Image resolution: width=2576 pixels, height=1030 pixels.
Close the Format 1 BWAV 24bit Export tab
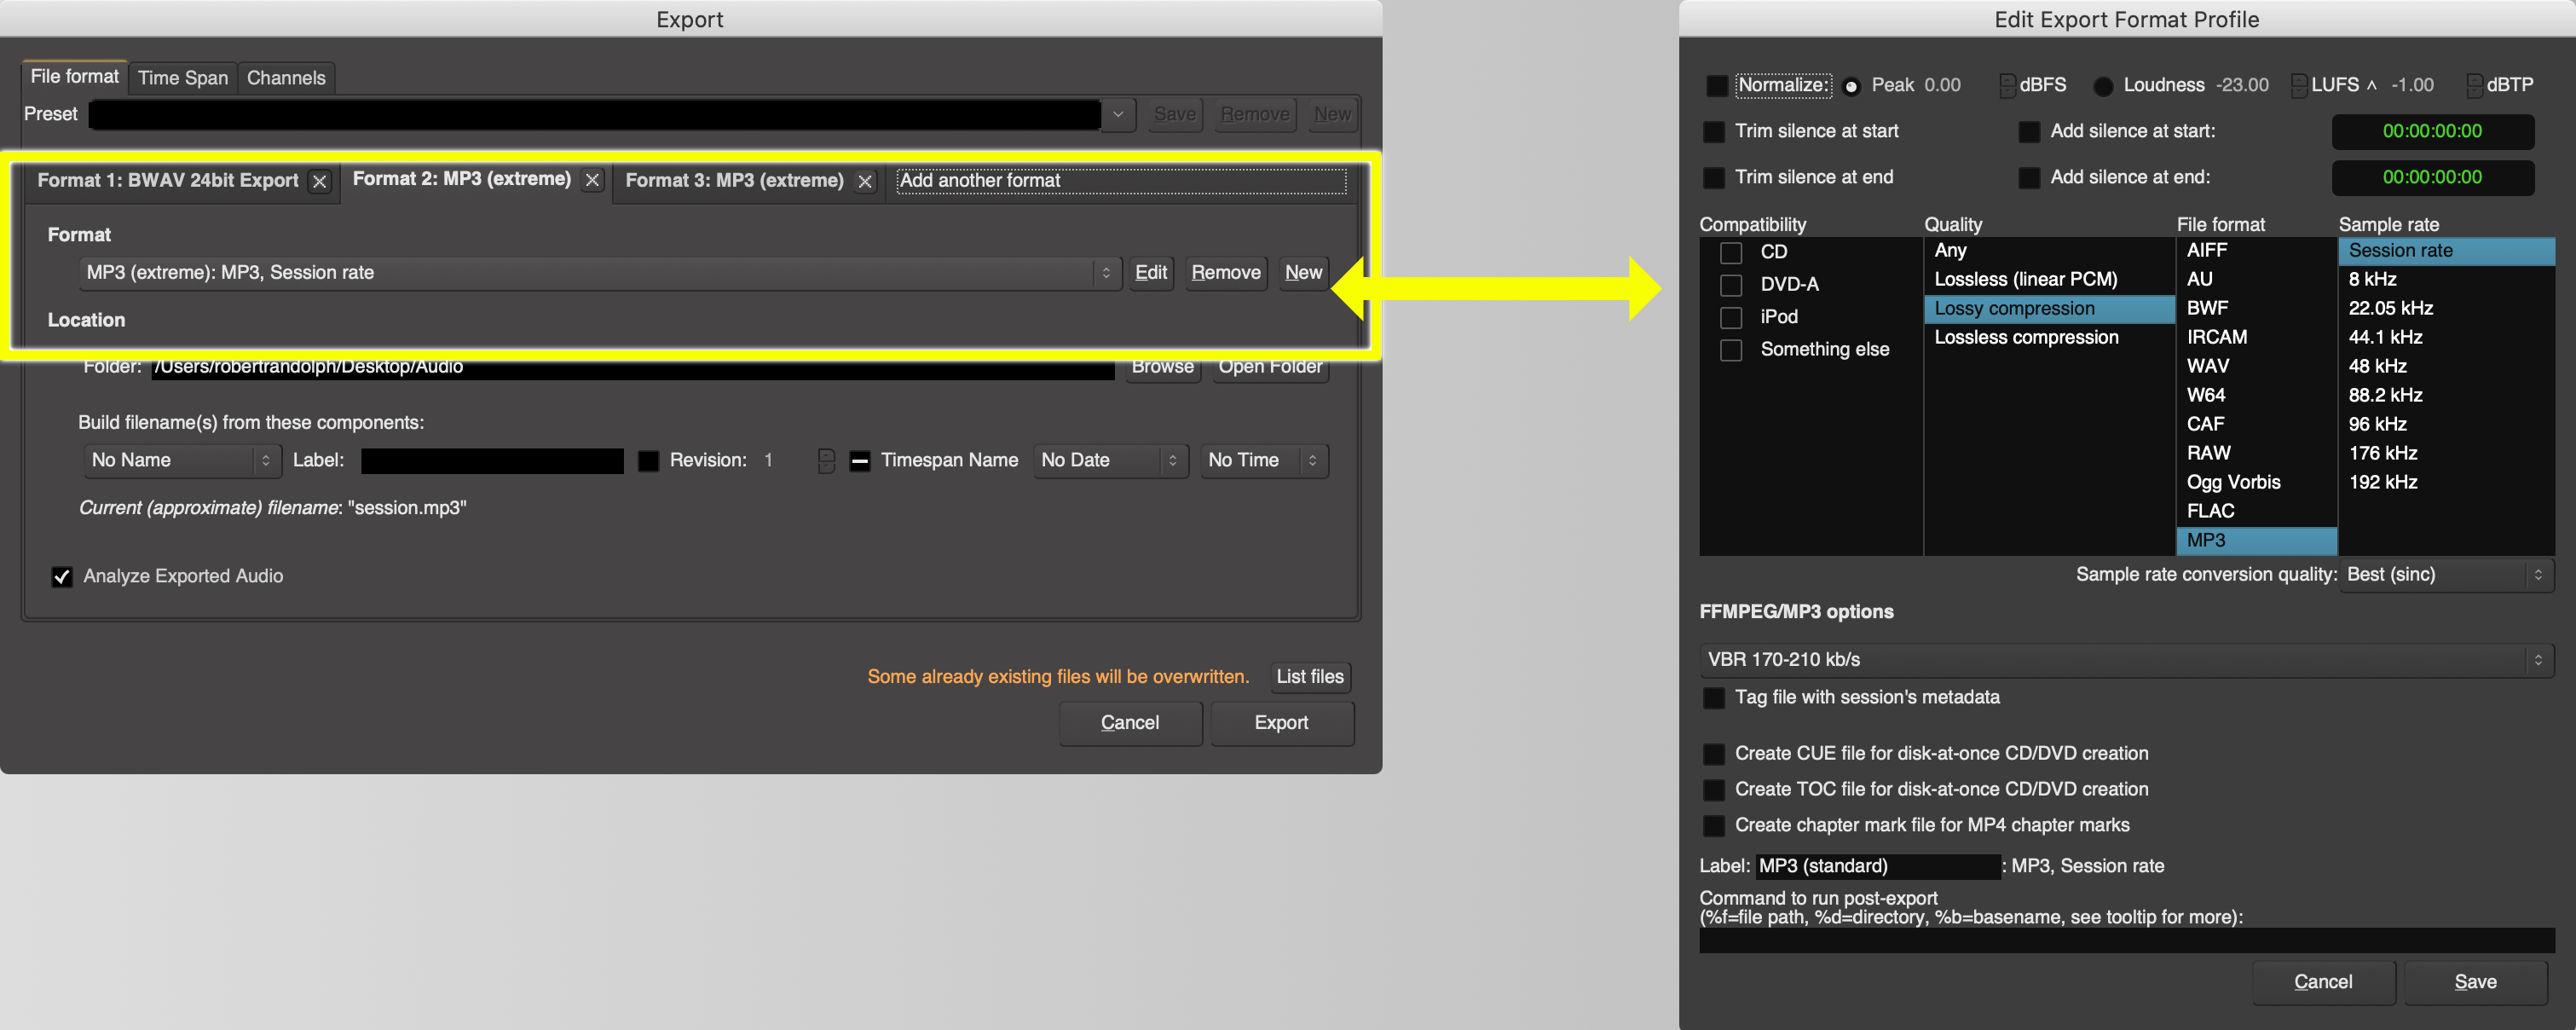point(319,181)
